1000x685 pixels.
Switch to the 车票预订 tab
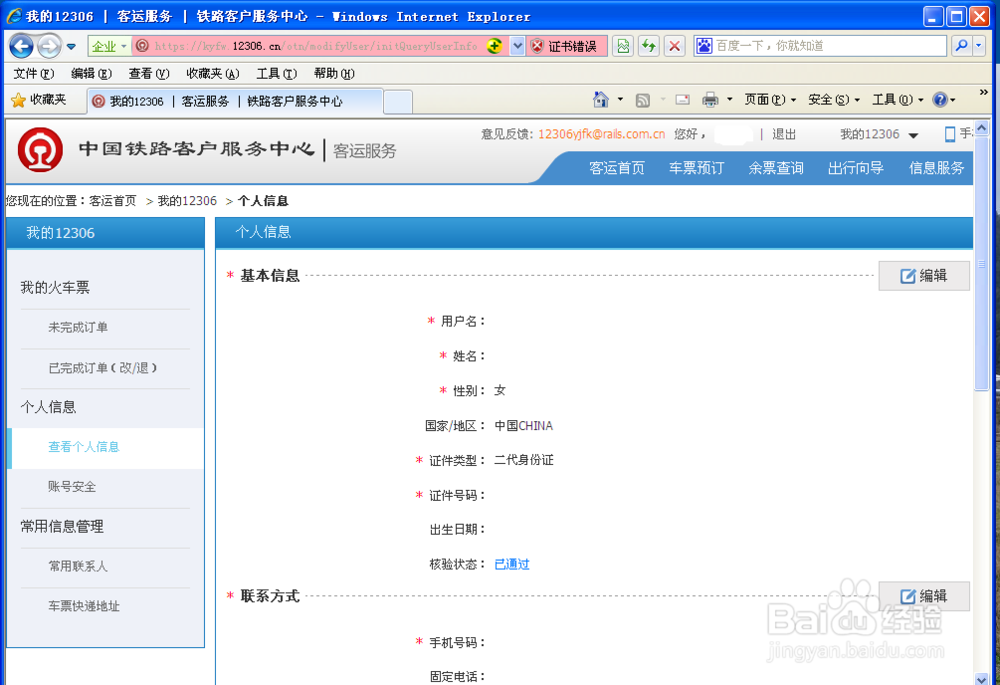pos(695,168)
